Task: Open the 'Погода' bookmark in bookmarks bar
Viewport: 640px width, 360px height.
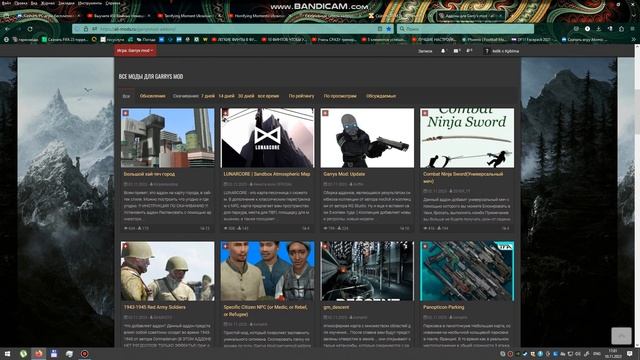Action: (x=146, y=40)
